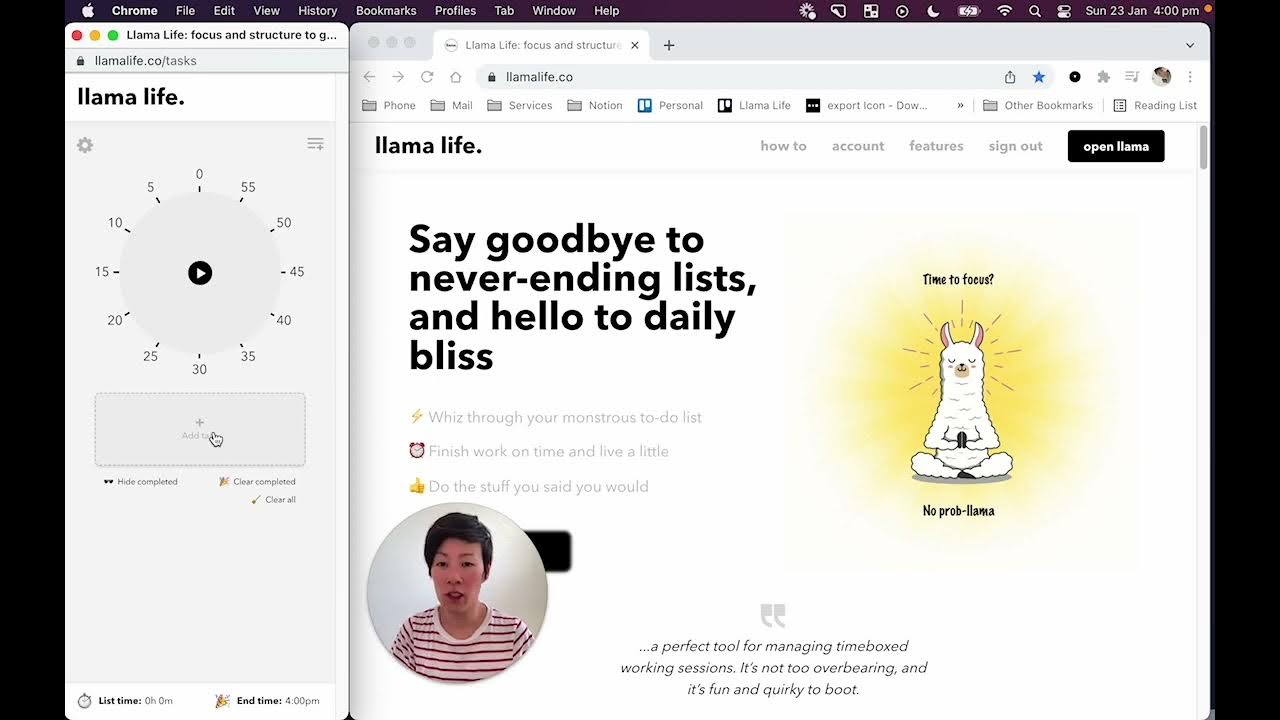This screenshot has height=720, width=1280.
Task: Open the export Icon bookmark
Action: (x=867, y=105)
